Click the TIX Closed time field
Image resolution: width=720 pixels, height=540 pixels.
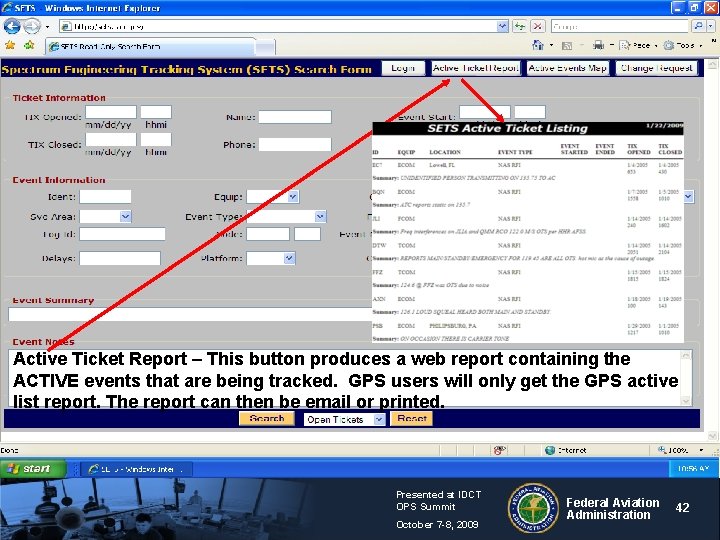(x=156, y=140)
